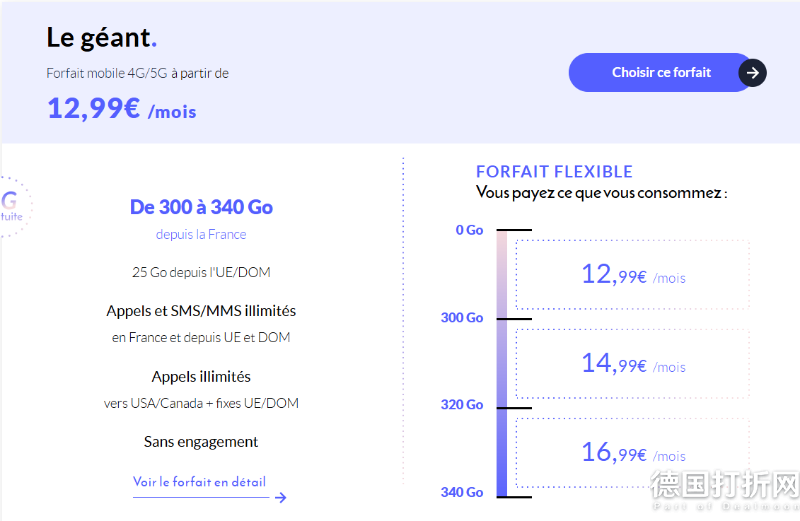Open "Voir le forfait en détail" link
This screenshot has height=521, width=800.
pos(199,482)
